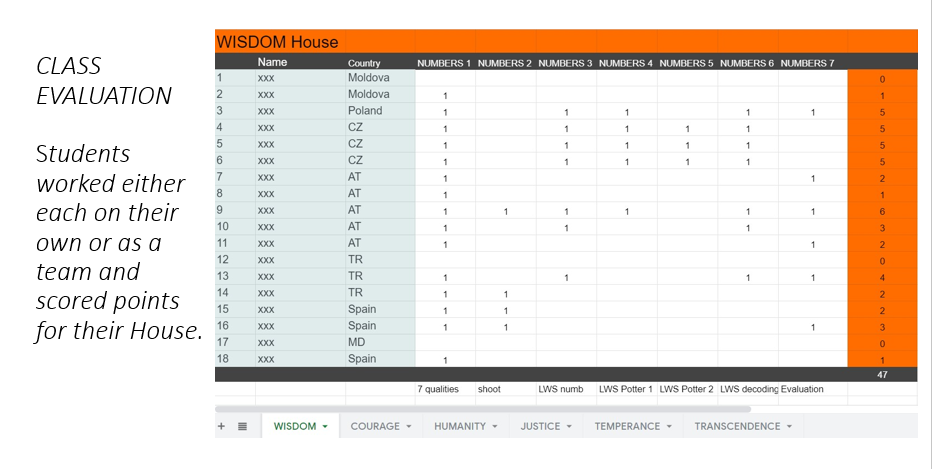
Task: Select the total score cell showing 47
Action: click(x=881, y=375)
